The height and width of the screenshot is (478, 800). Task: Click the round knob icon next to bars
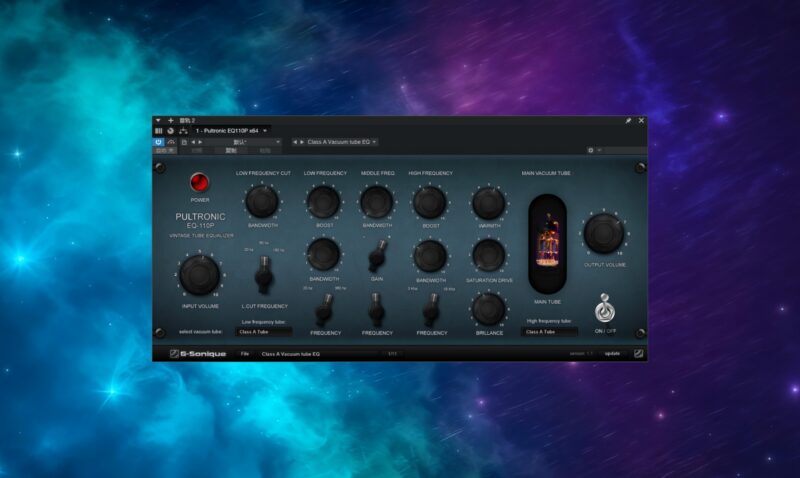pos(170,131)
